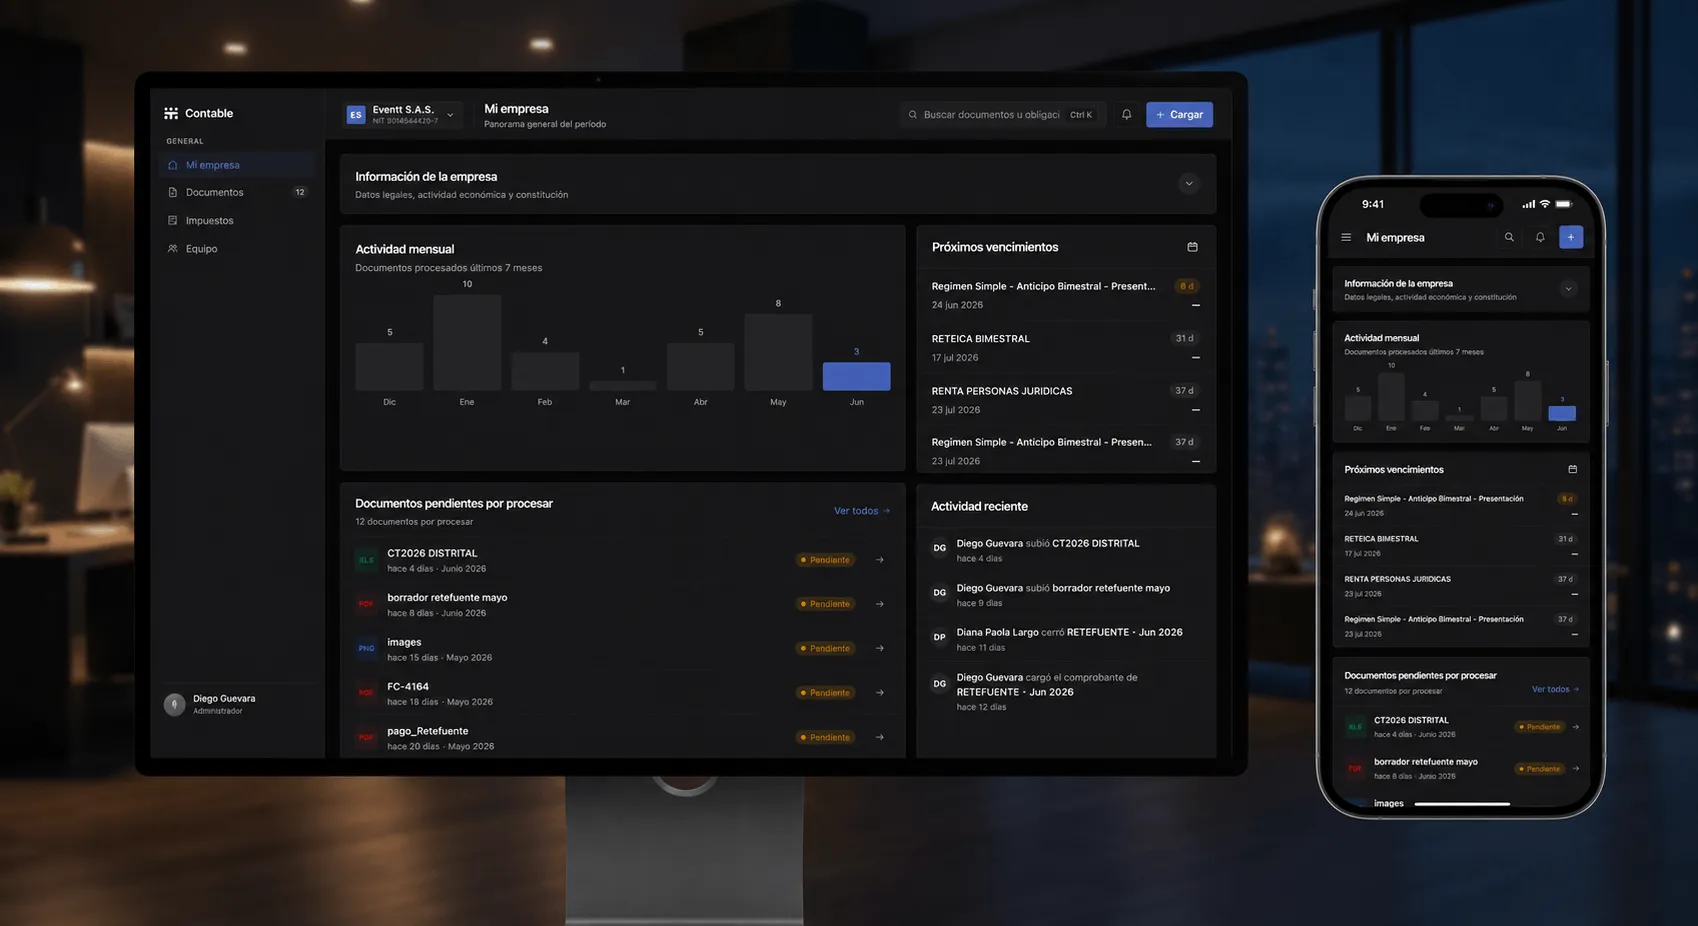The image size is (1698, 926).
Task: Click Pendiente badge on FC-4164 row
Action: point(825,693)
